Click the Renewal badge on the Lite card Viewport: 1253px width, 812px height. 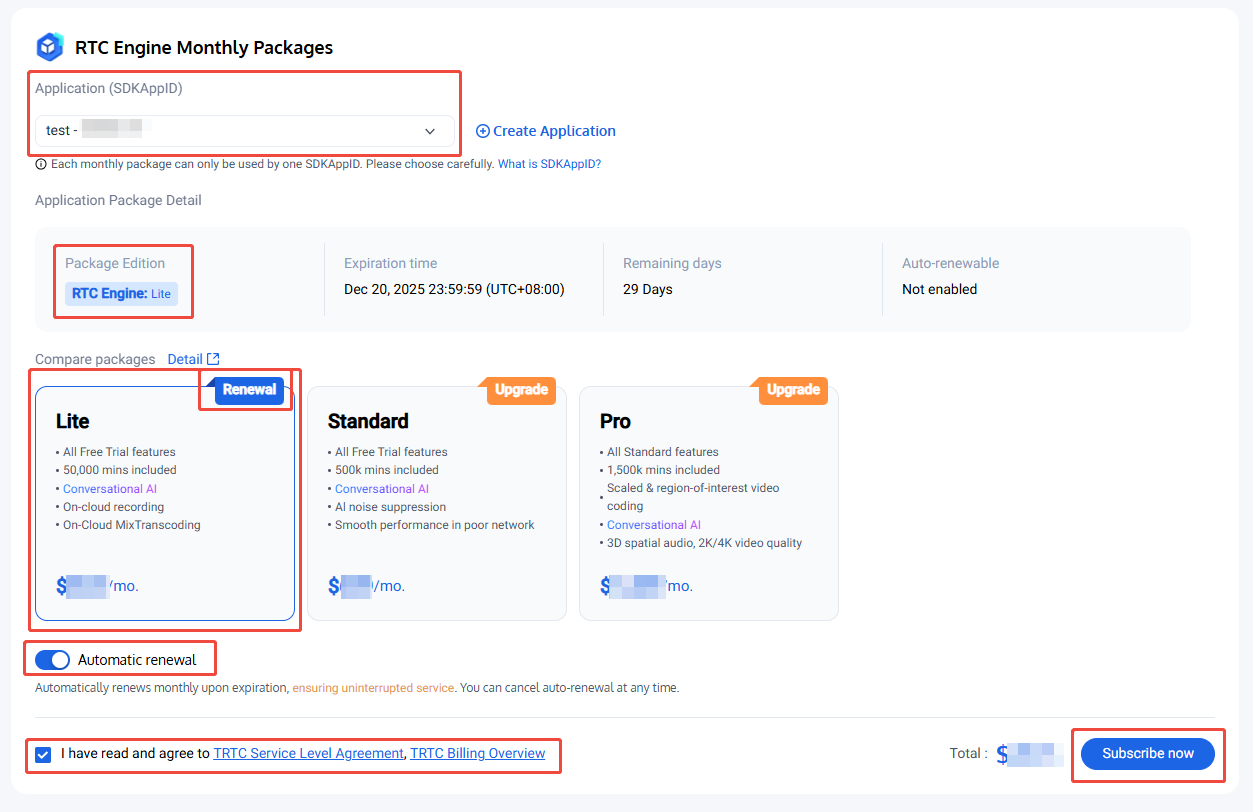[249, 389]
